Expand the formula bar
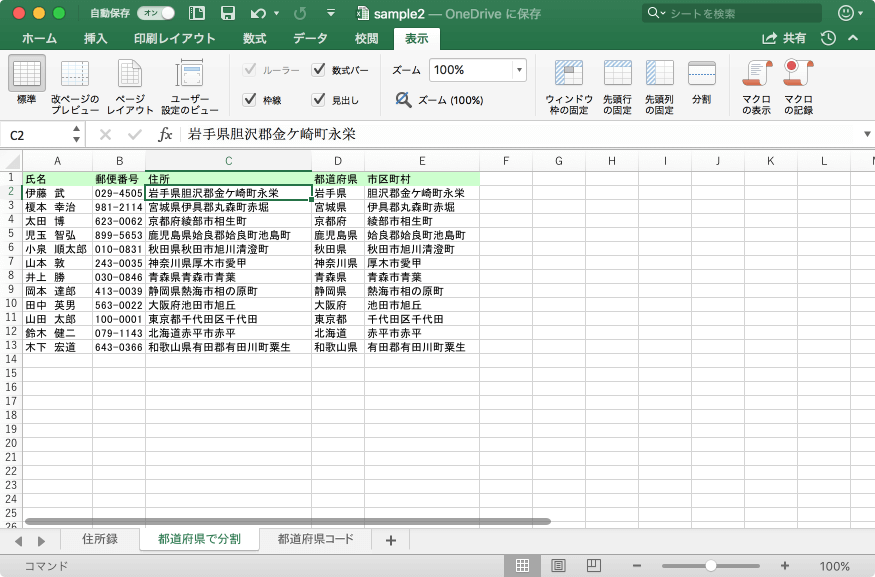Screen dimensions: 875x577 click(867, 134)
